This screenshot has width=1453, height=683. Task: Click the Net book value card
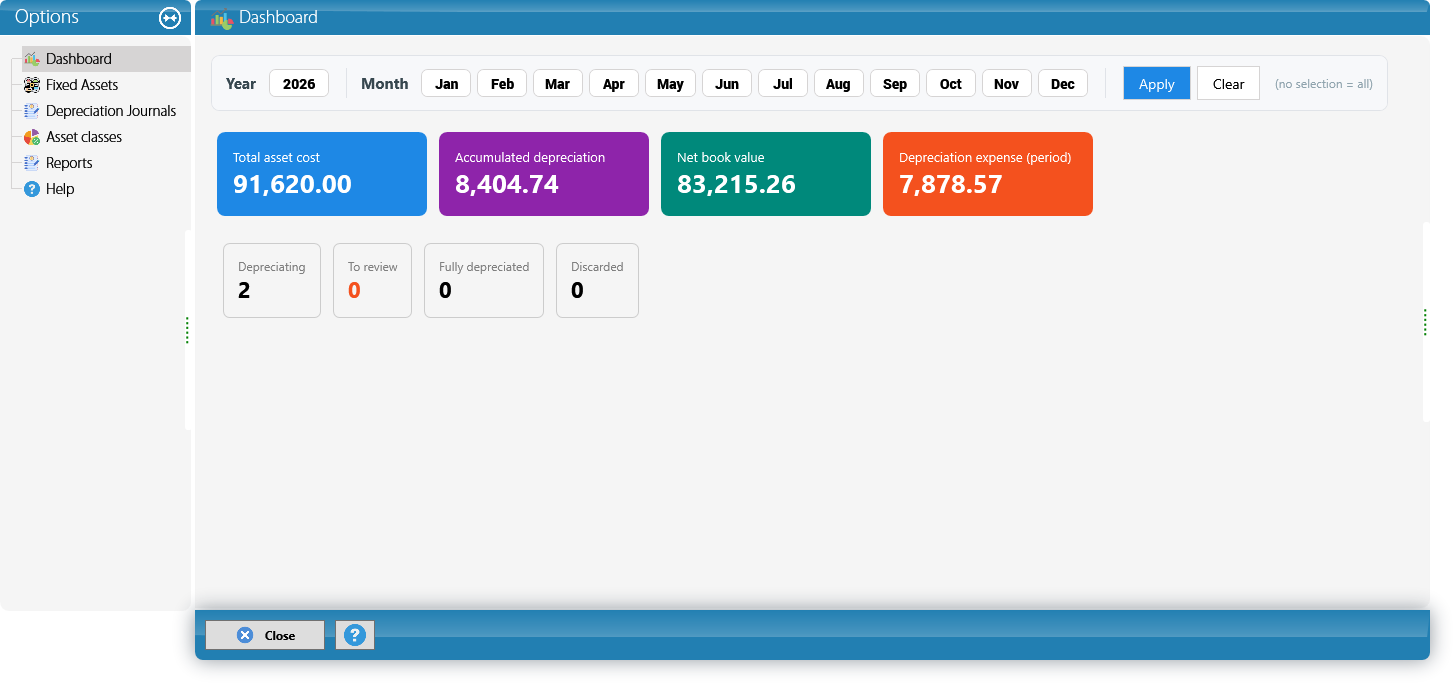766,174
